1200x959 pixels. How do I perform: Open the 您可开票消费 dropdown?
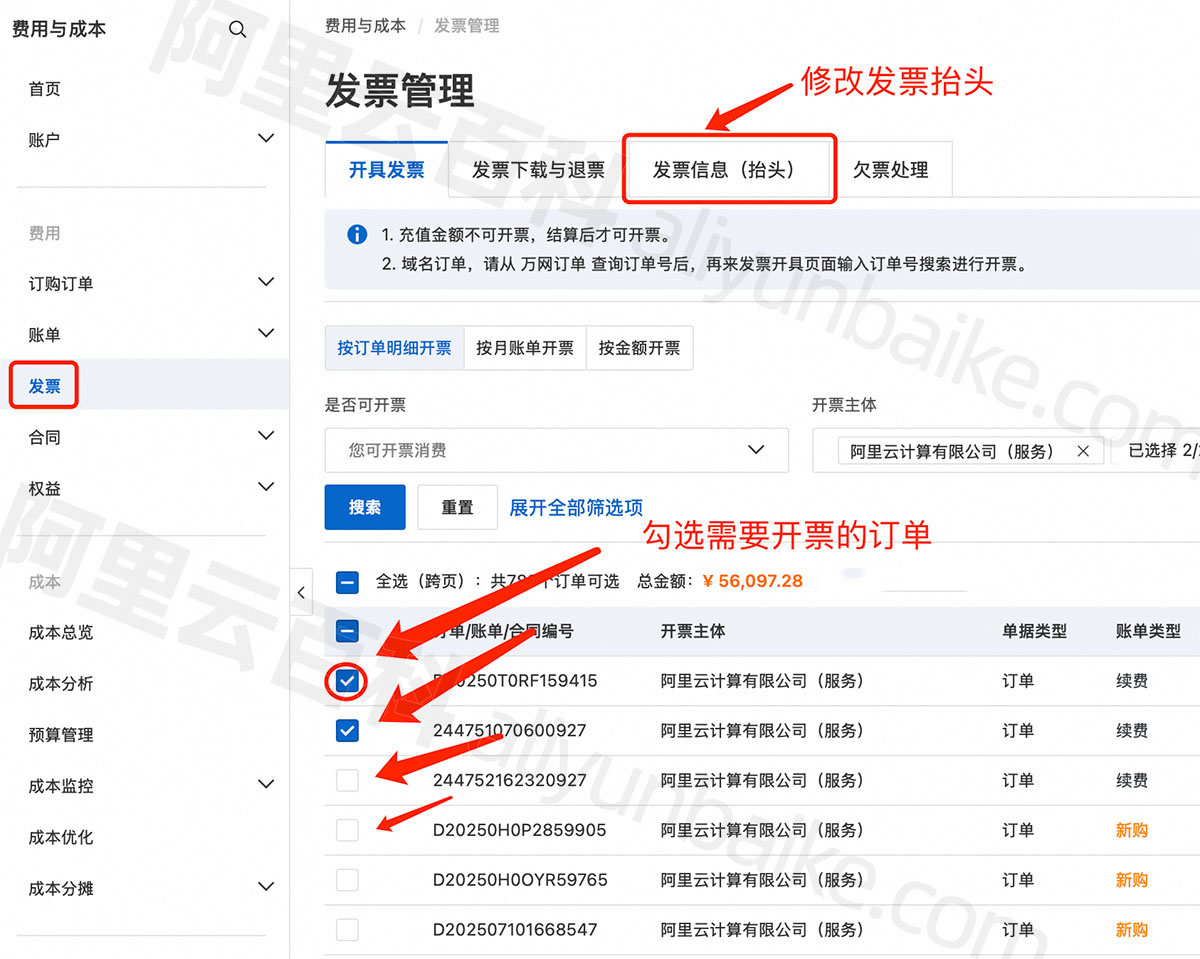(x=556, y=450)
